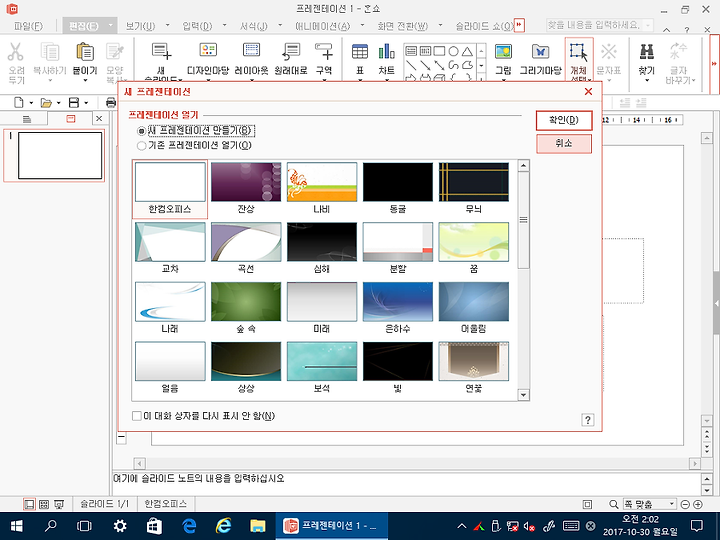Click the print icon in quick toolbar
The height and width of the screenshot is (540, 720).
(111, 102)
